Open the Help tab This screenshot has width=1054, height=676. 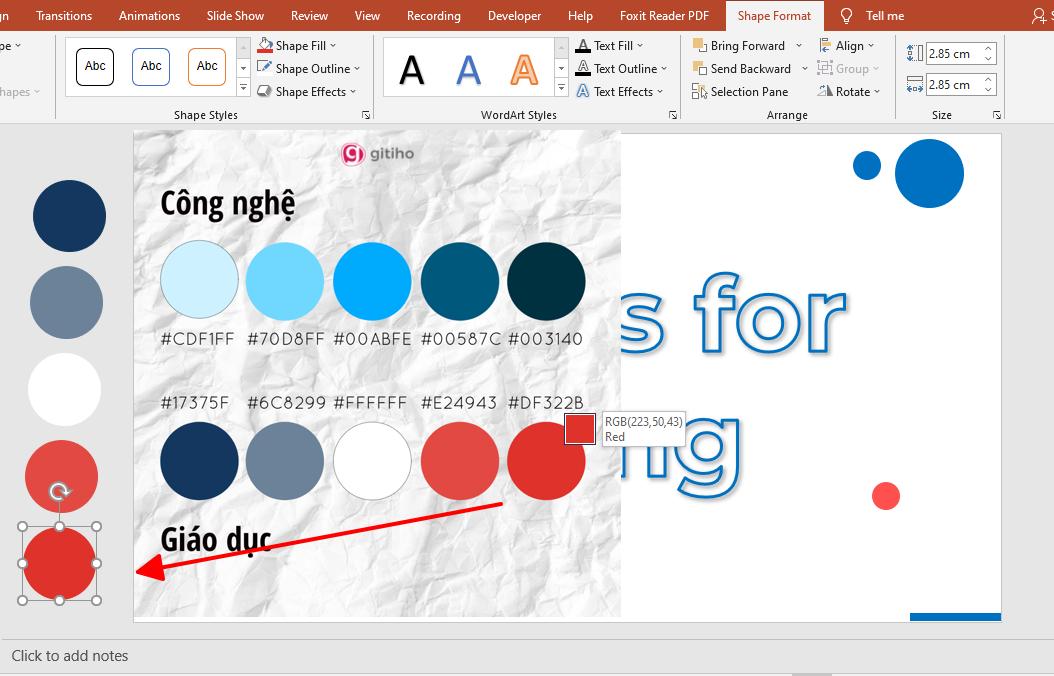click(580, 15)
